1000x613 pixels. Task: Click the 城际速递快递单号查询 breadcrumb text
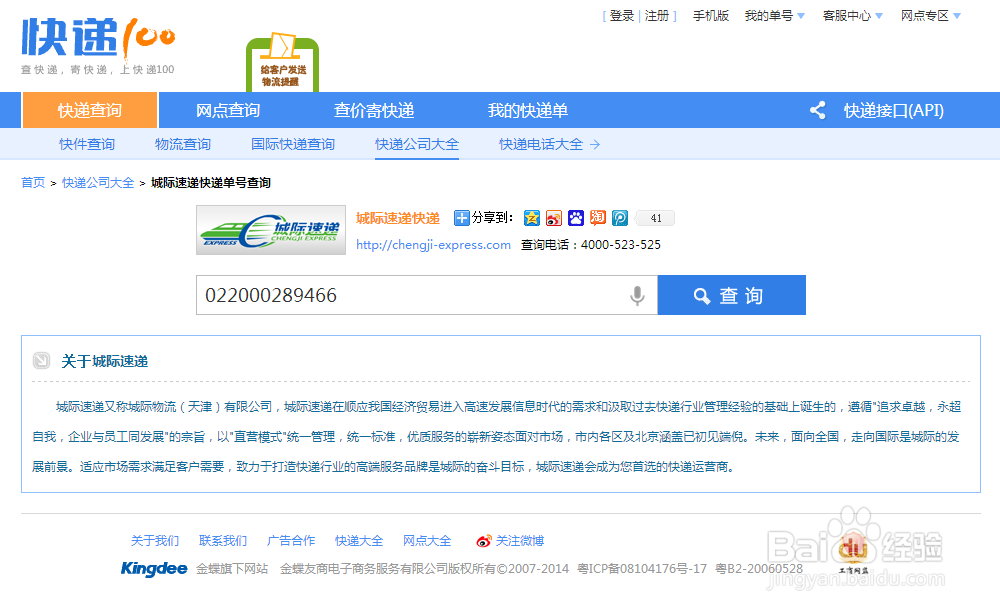coord(210,183)
